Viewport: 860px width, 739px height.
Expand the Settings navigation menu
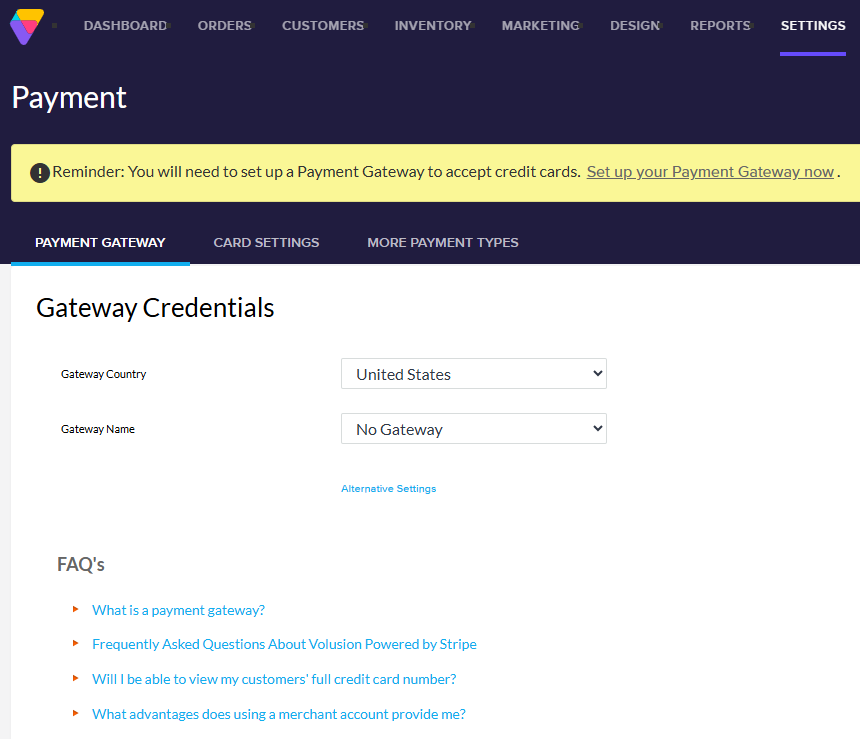coord(812,25)
